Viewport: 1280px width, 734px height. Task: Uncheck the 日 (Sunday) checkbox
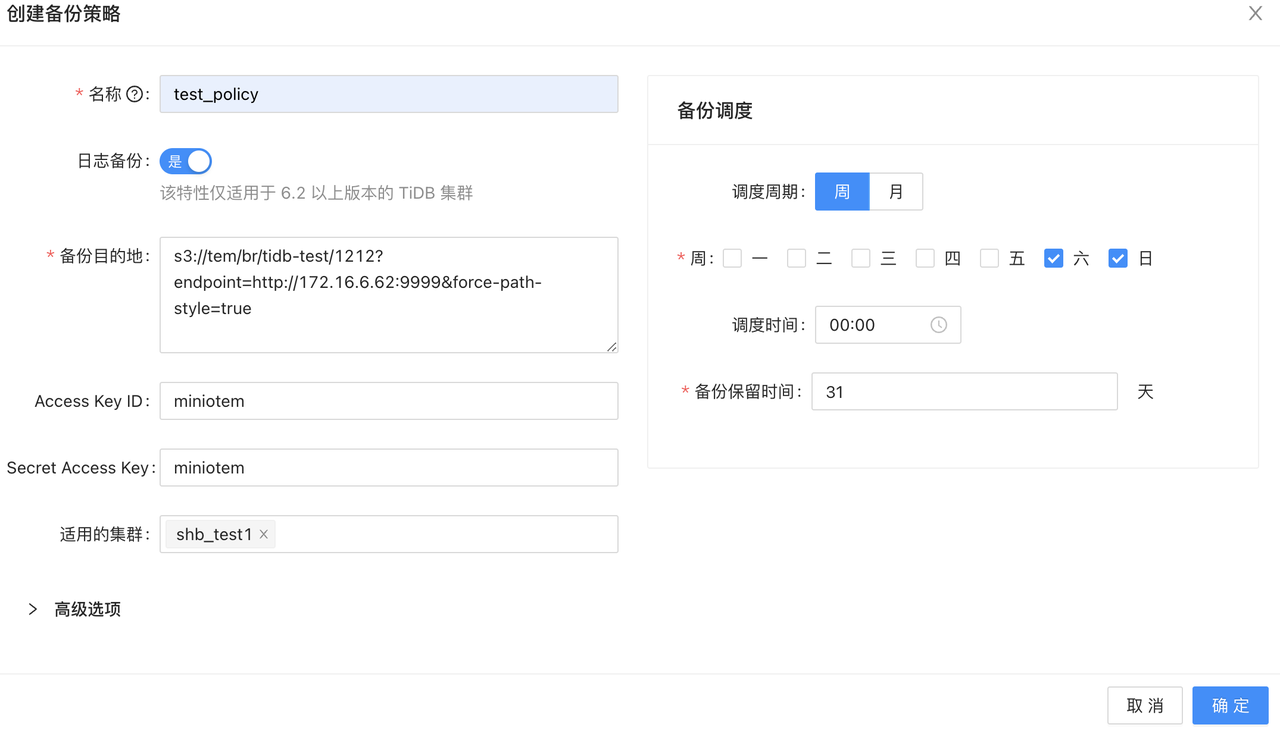pyautogui.click(x=1118, y=258)
